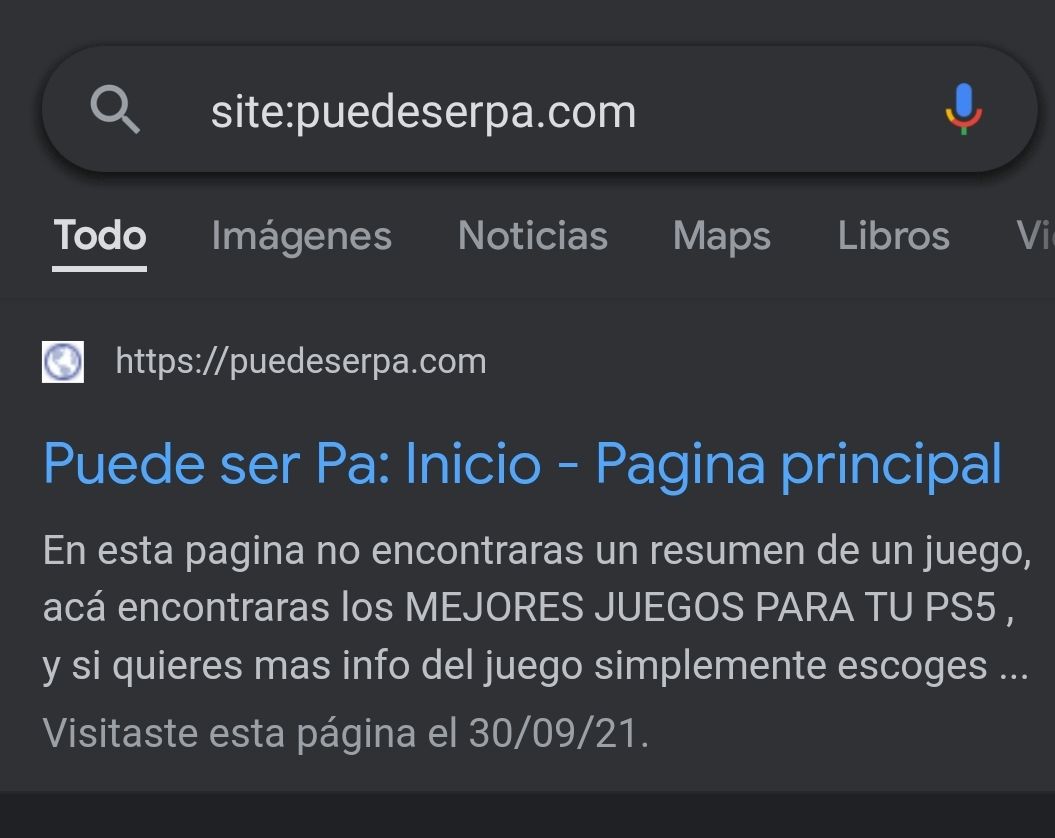Image resolution: width=1055 pixels, height=838 pixels.
Task: Click the snippet text starting with En esta pagina
Action: pyautogui.click(x=537, y=608)
